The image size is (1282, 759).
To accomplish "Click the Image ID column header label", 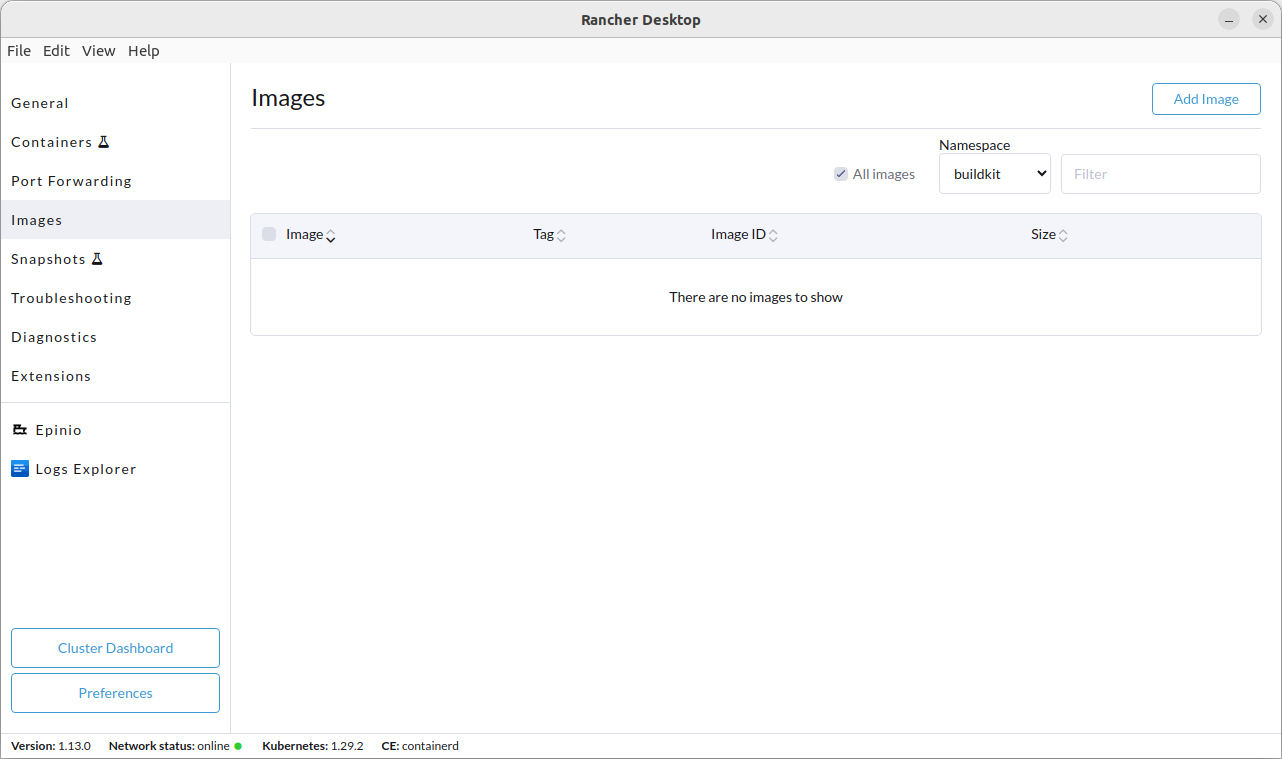I will coord(738,234).
